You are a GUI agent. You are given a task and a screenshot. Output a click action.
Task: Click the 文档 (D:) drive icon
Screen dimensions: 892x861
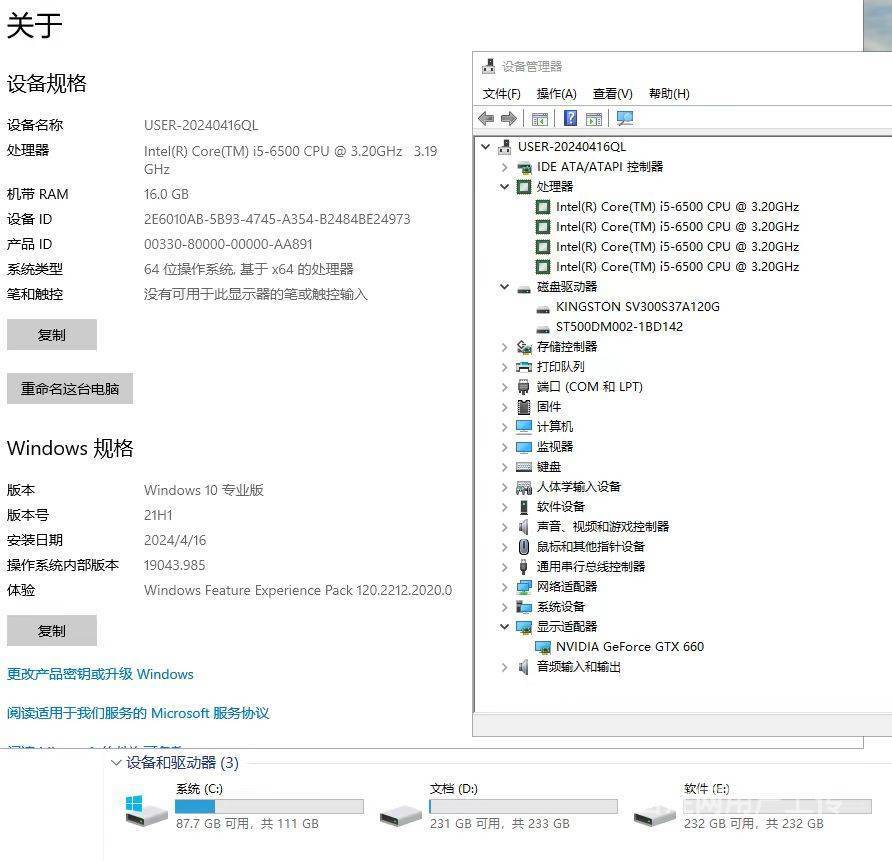[400, 815]
